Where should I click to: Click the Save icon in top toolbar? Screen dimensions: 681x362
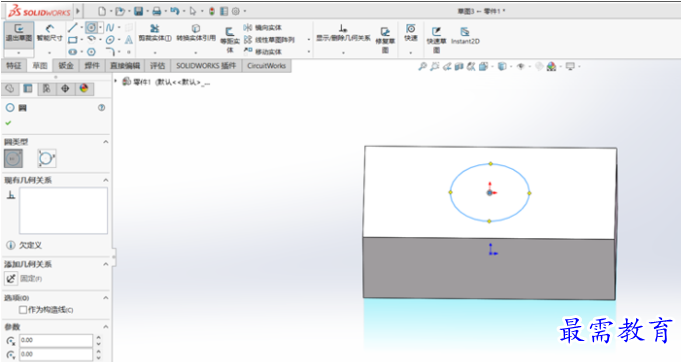coord(138,11)
